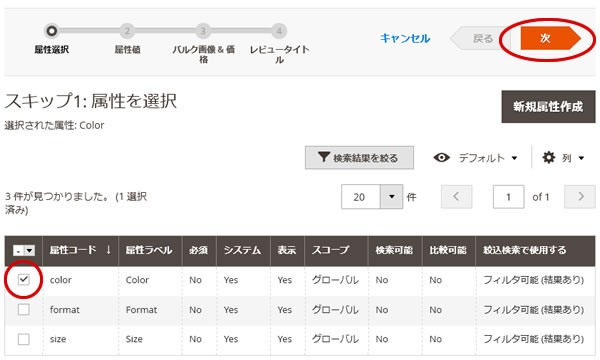Click the 比較可能 column header
Image resolution: width=600 pixels, height=360 pixels.
pyautogui.click(x=448, y=250)
